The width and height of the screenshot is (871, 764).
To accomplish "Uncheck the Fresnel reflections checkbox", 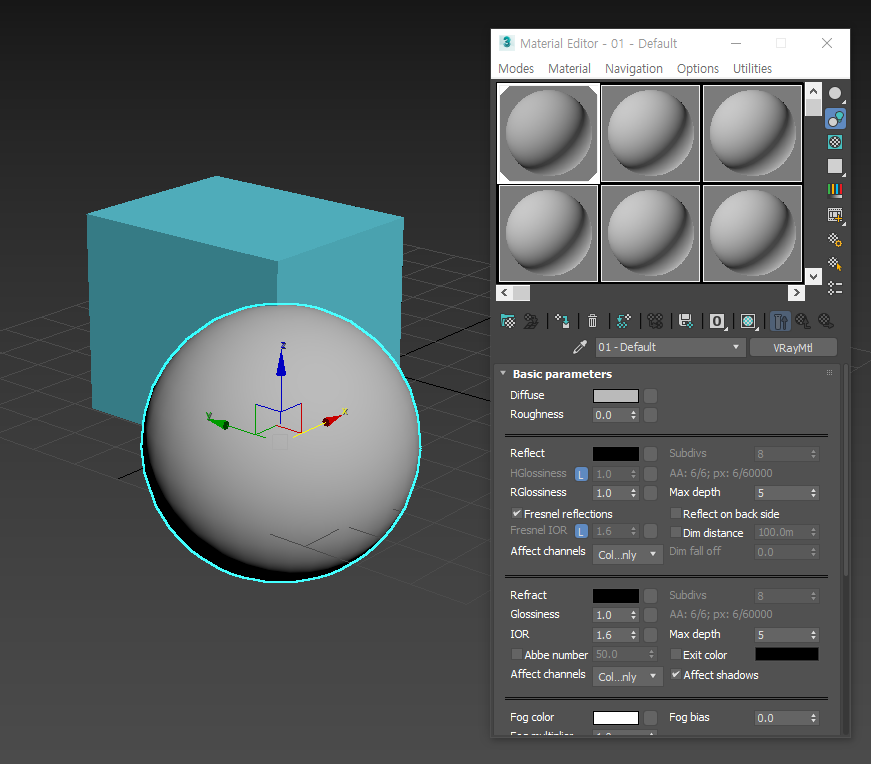I will (517, 513).
